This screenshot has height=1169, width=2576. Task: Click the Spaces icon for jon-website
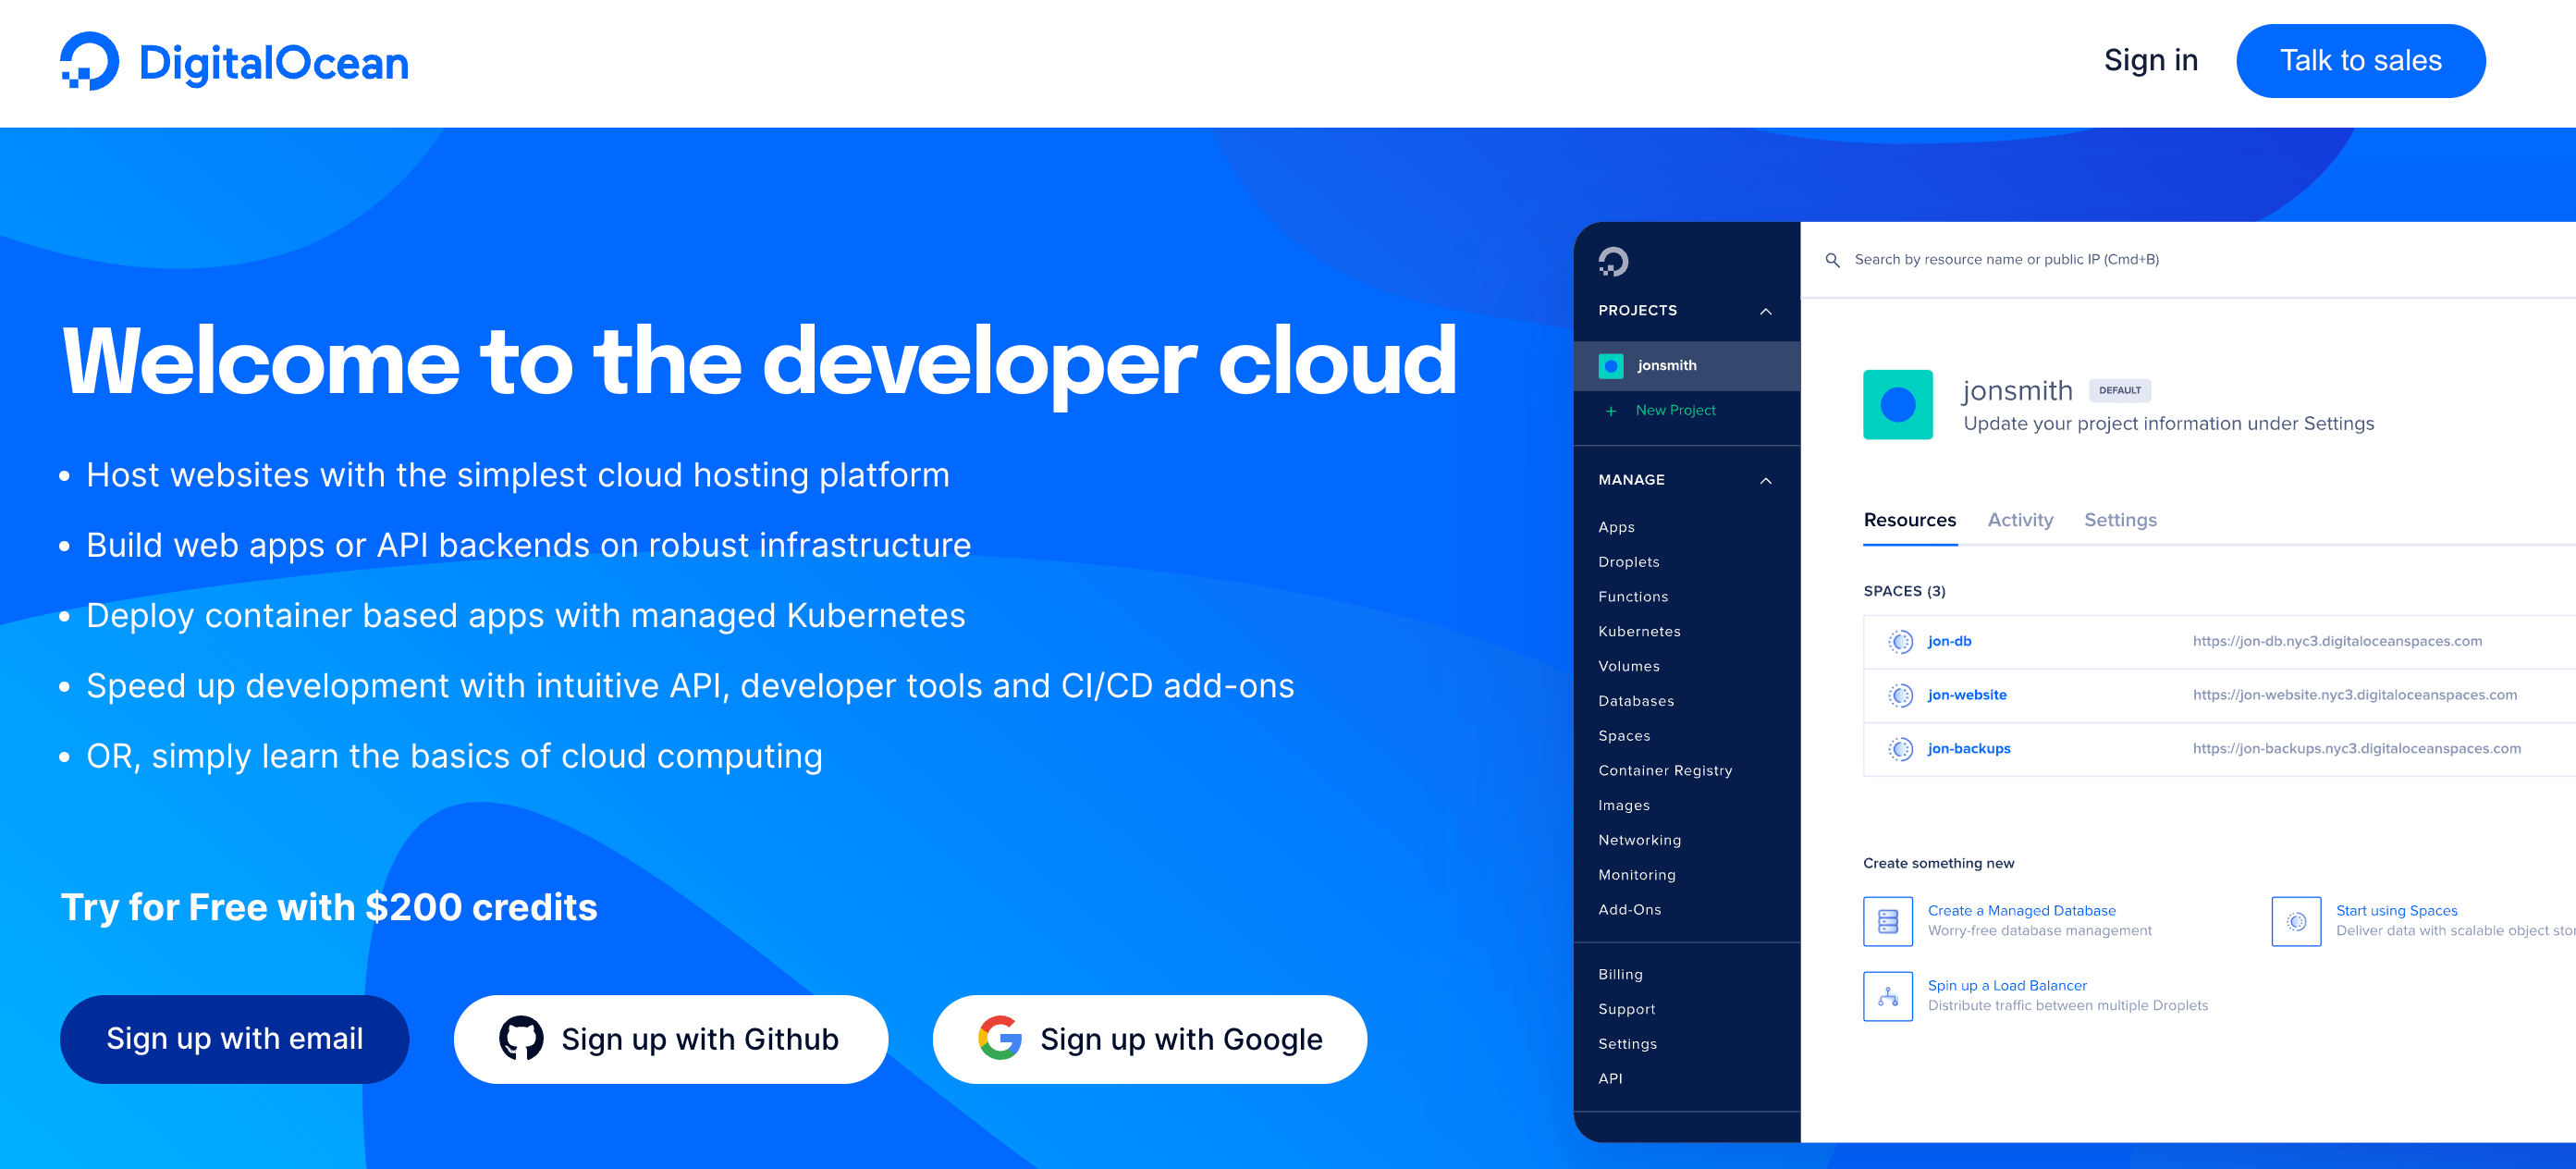click(1900, 695)
